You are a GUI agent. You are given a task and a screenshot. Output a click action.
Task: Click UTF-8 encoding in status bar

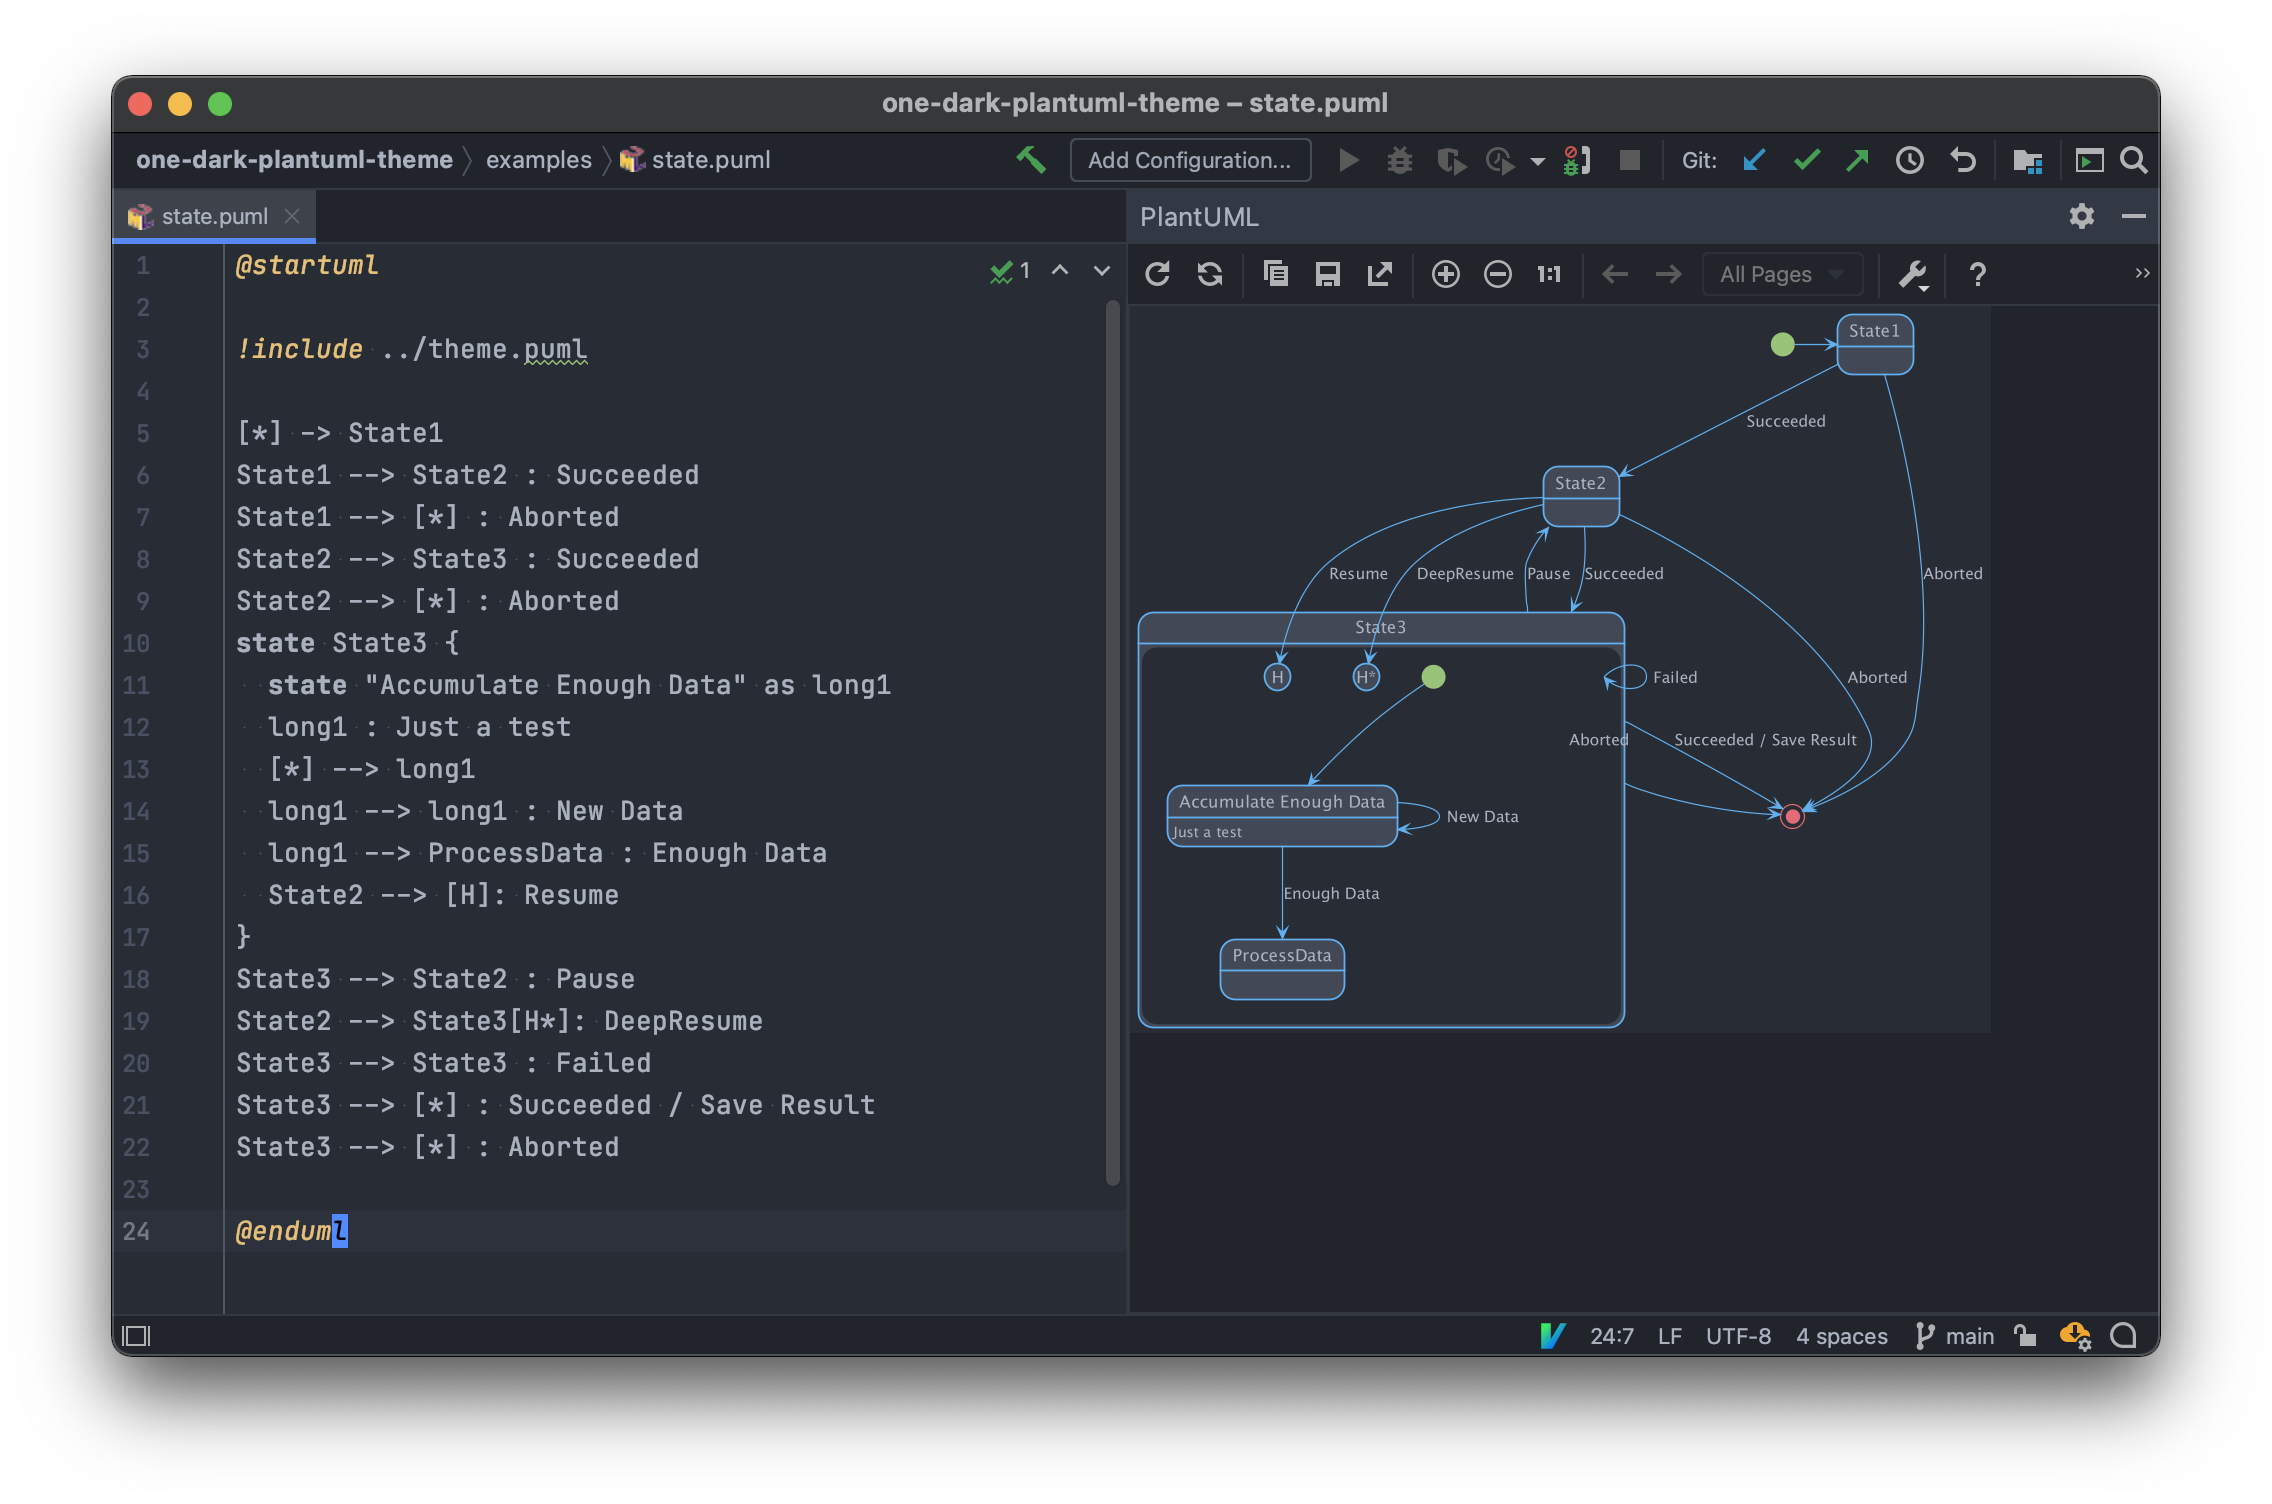point(1737,1336)
